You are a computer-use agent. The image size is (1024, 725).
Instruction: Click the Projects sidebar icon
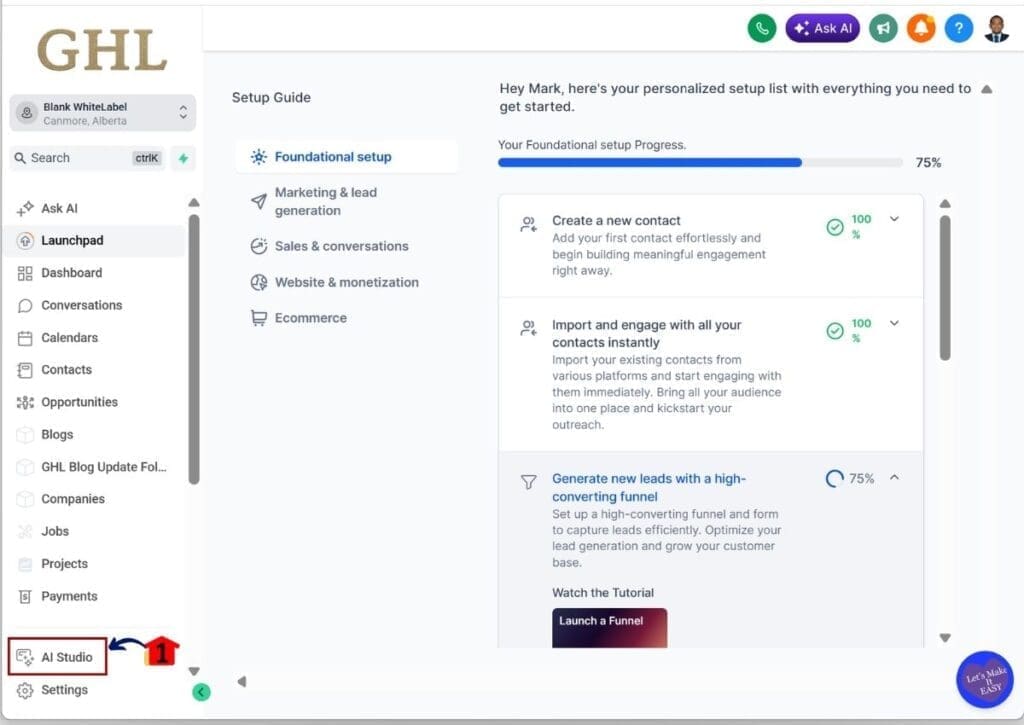coord(25,564)
